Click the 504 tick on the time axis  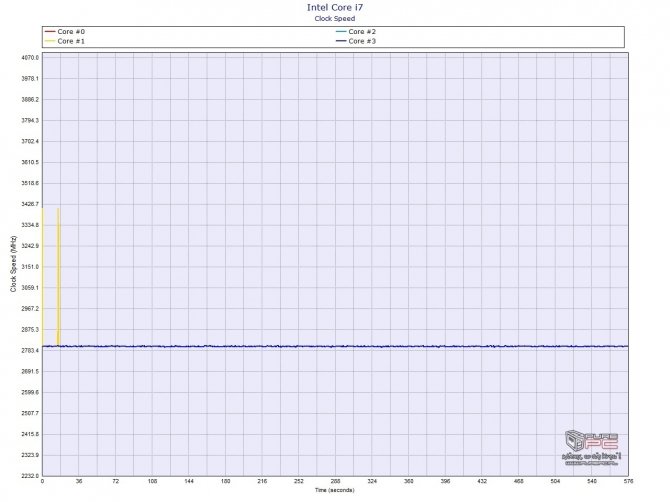click(x=555, y=481)
